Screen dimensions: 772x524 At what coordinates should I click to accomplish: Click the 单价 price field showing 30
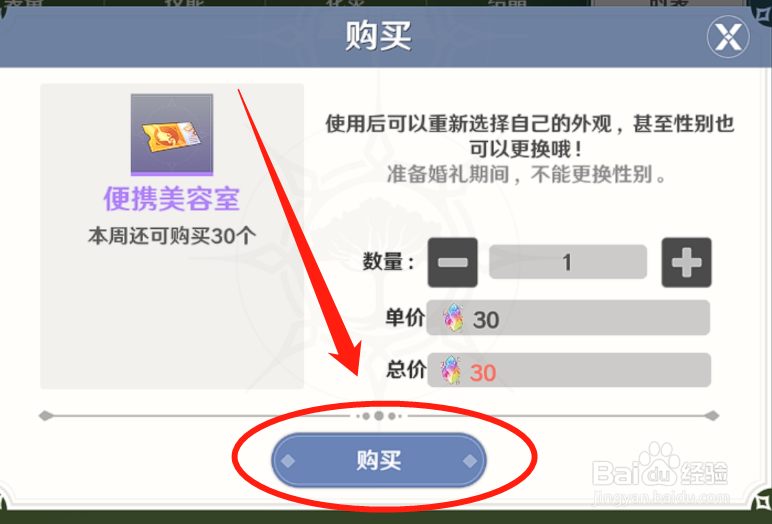click(568, 318)
